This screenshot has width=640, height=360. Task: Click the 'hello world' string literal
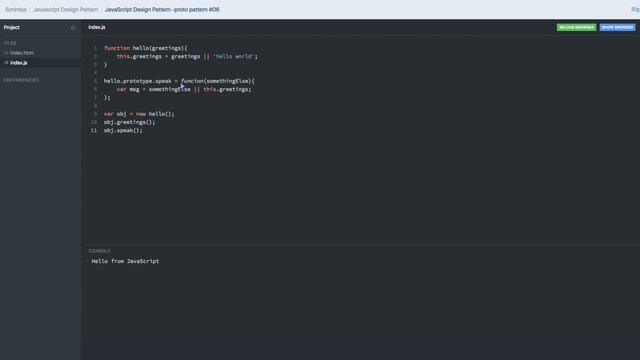[x=233, y=56]
